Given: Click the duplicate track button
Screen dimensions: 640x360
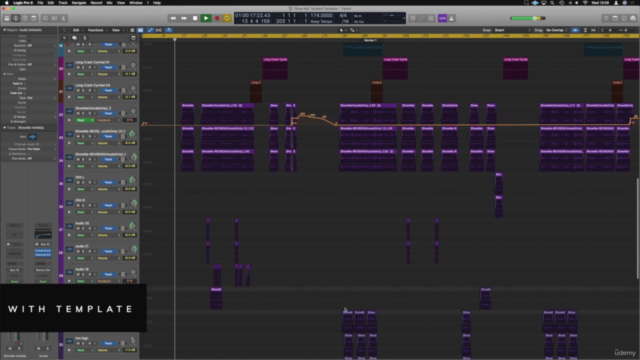Looking at the screenshot, I should tap(75, 38).
